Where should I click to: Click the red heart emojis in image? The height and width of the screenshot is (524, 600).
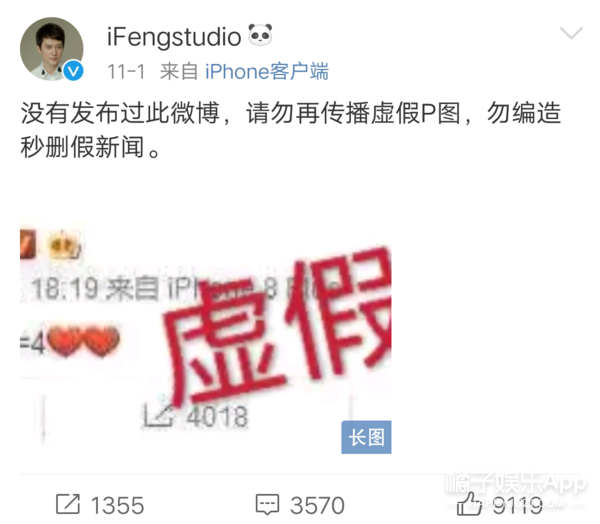tap(83, 341)
